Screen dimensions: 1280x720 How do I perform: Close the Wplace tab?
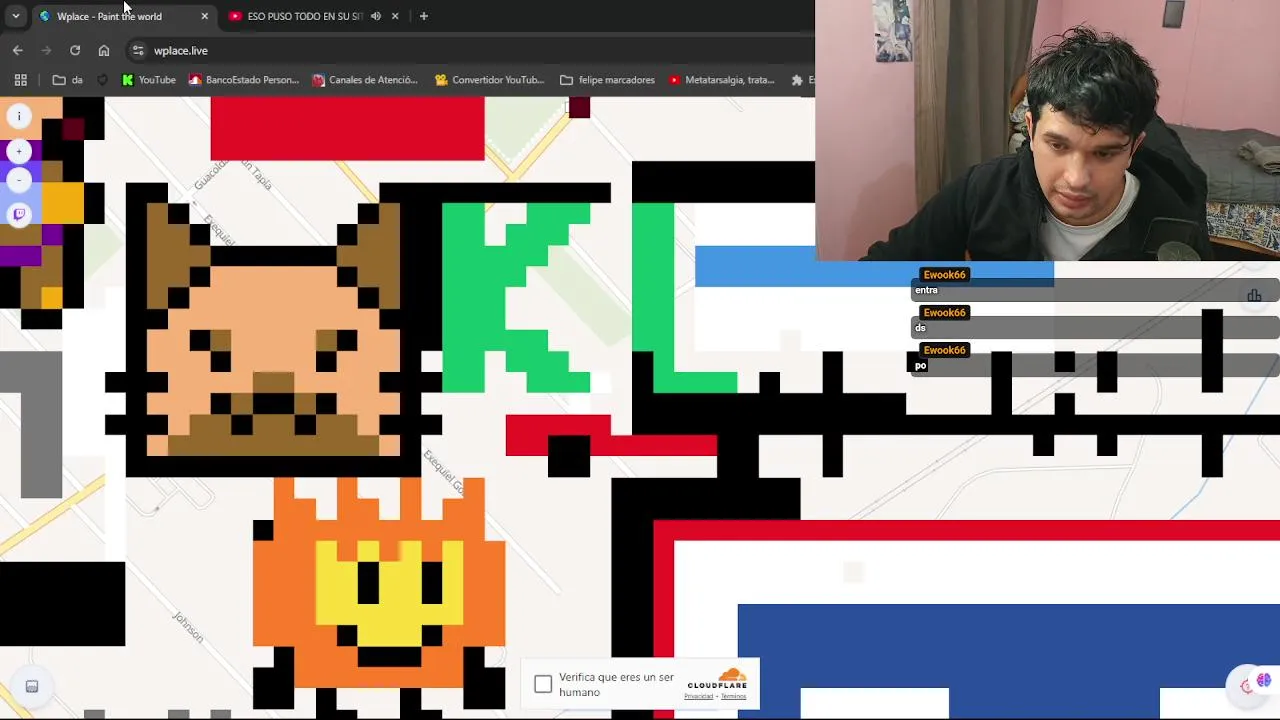[204, 16]
